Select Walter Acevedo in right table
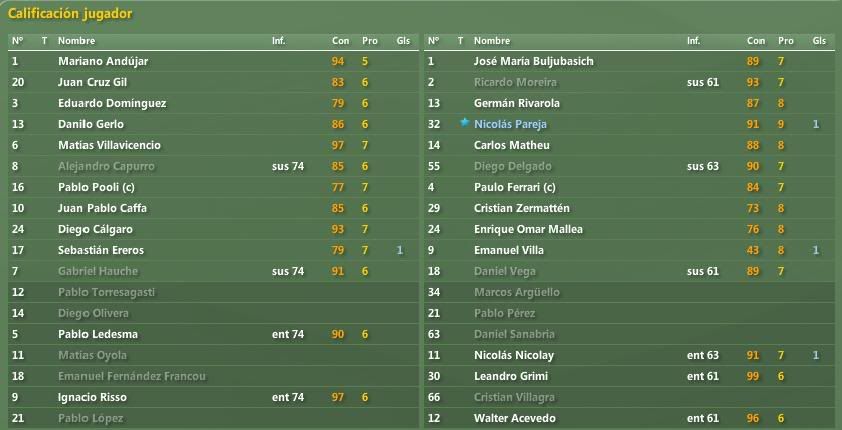Viewport: 842px width, 430px height. (629, 418)
